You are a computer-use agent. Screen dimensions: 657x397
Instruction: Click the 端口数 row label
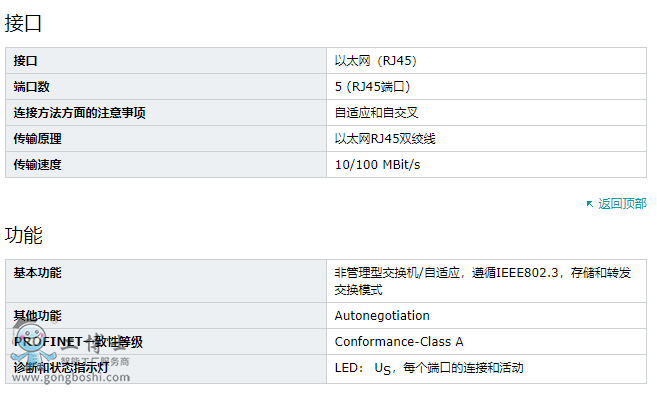(x=31, y=87)
